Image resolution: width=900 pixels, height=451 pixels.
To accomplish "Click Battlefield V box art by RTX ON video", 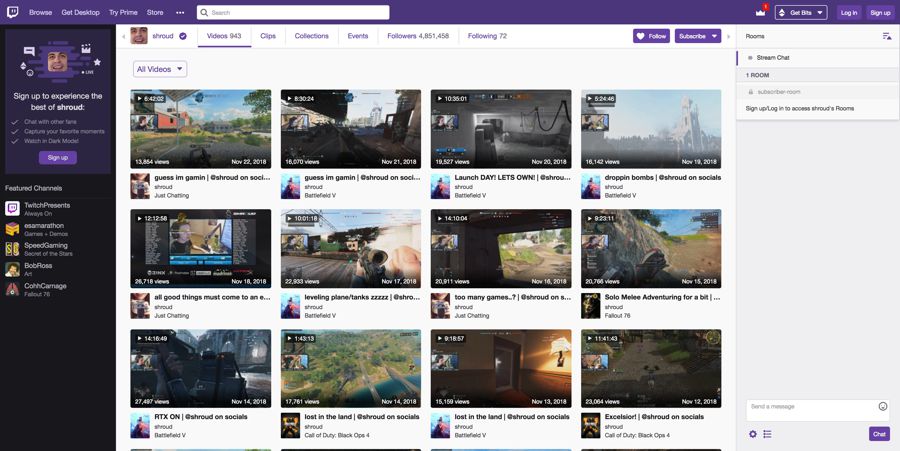I will [140, 426].
